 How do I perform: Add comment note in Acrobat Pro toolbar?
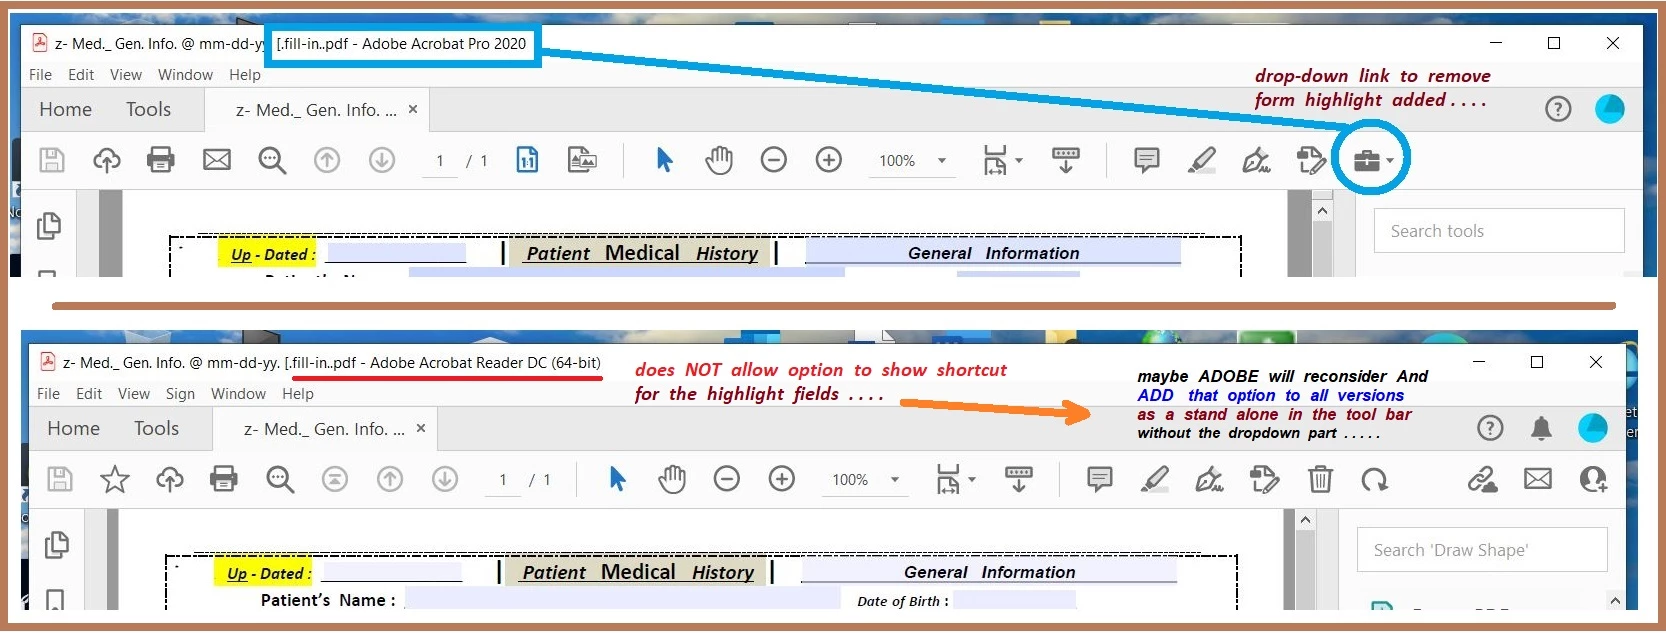tap(1147, 160)
